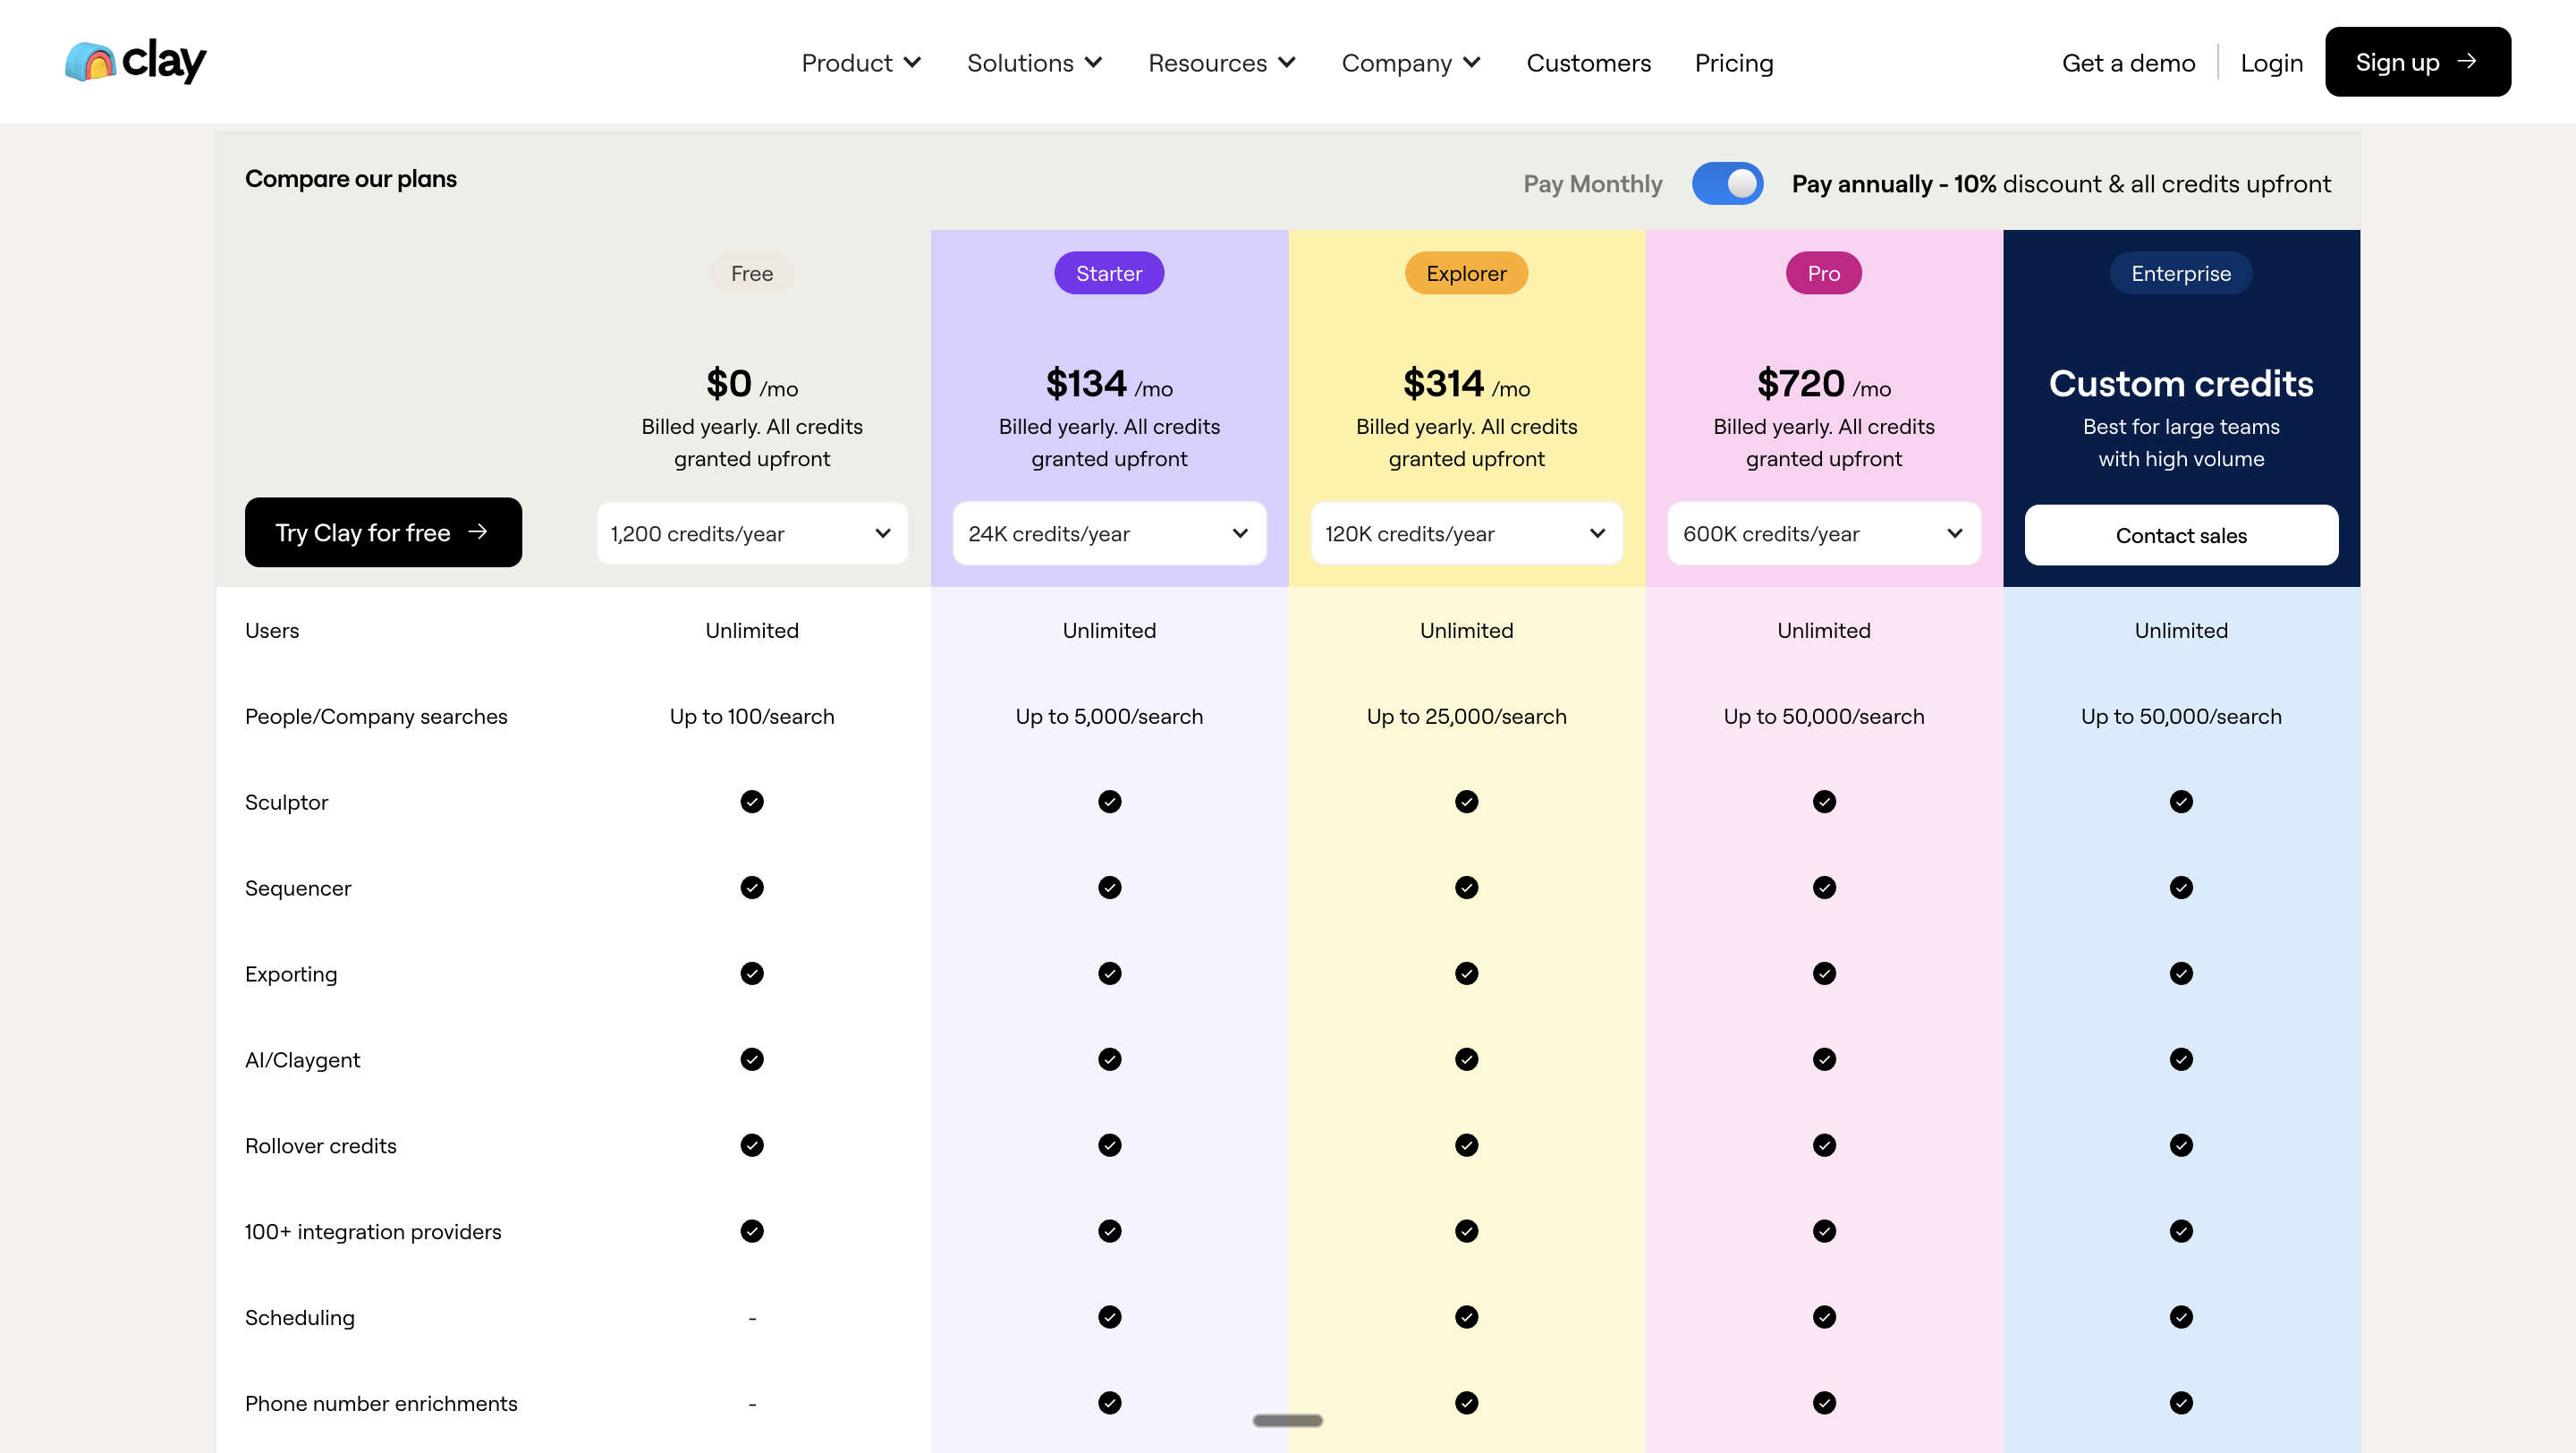Expand the Resources navigation menu
The height and width of the screenshot is (1453, 2576).
point(1221,62)
